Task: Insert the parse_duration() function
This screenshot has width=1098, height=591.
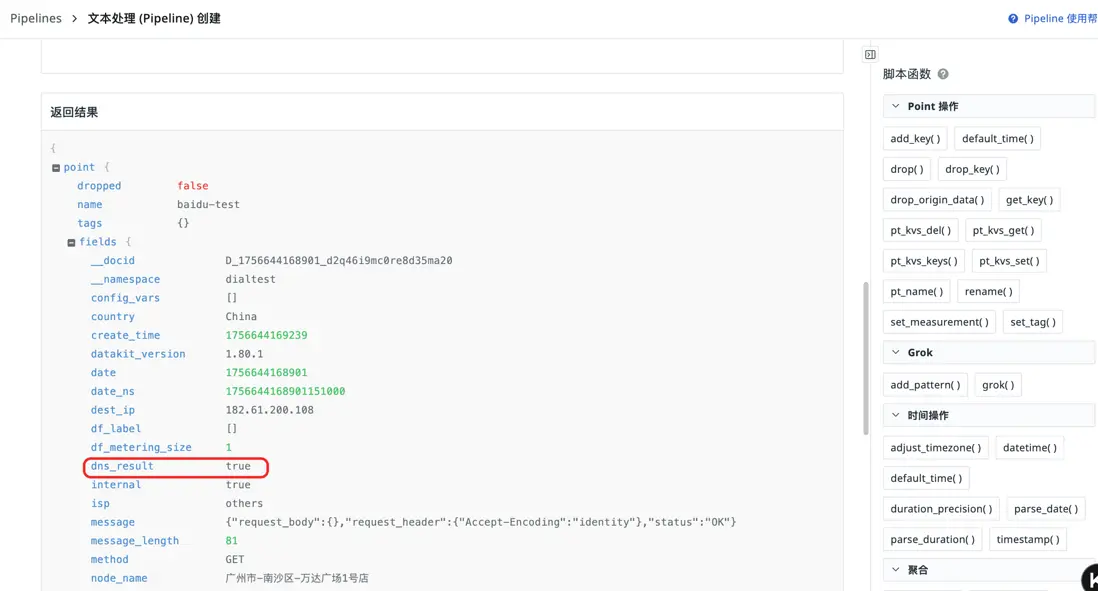Action: [x=932, y=540]
